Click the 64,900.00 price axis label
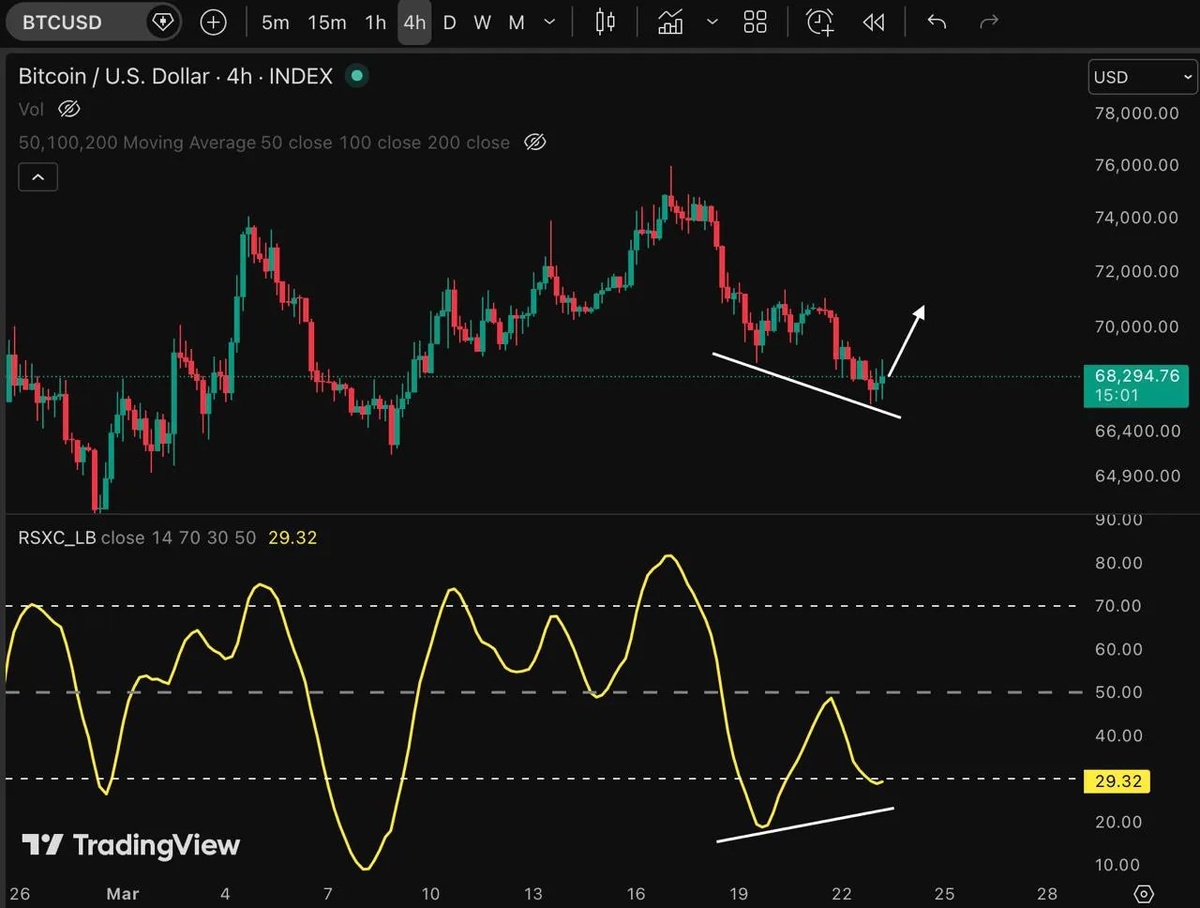Viewport: 1200px width, 908px height. click(x=1137, y=476)
